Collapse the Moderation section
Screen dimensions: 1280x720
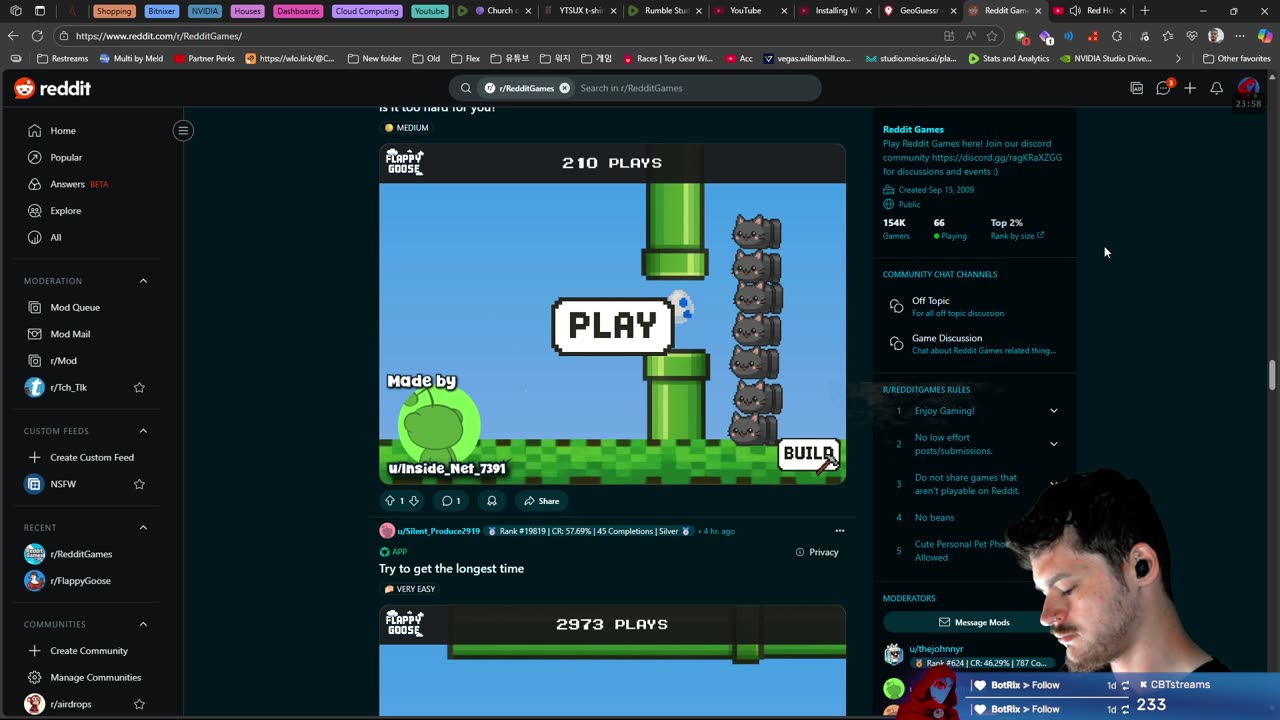pyautogui.click(x=143, y=281)
